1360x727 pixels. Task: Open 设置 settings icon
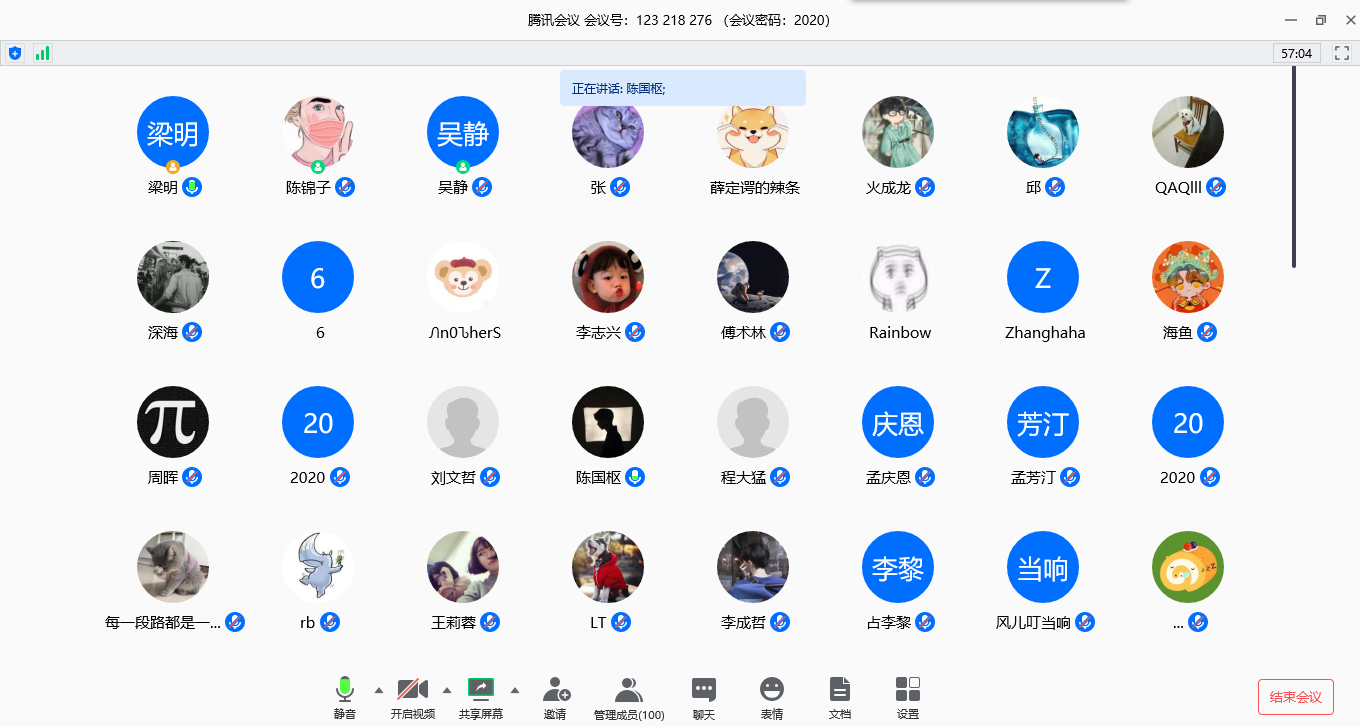click(x=908, y=689)
